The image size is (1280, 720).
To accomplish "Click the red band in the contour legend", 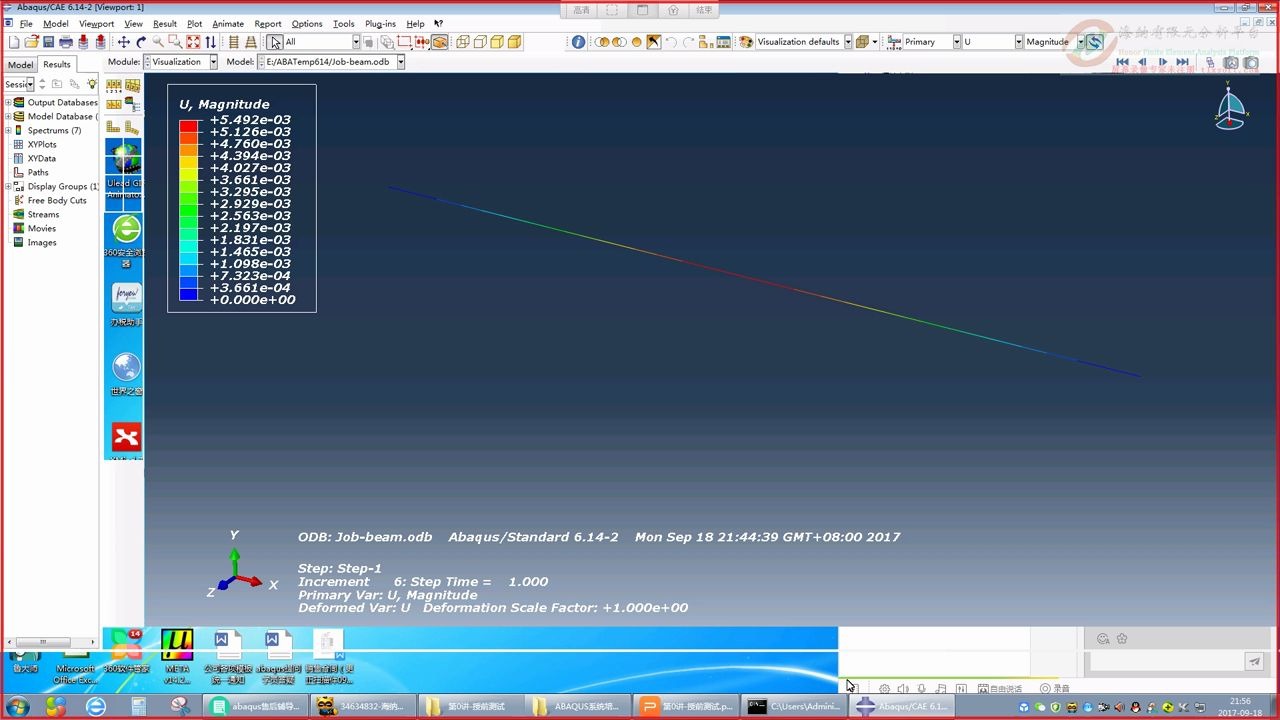I will (x=190, y=126).
